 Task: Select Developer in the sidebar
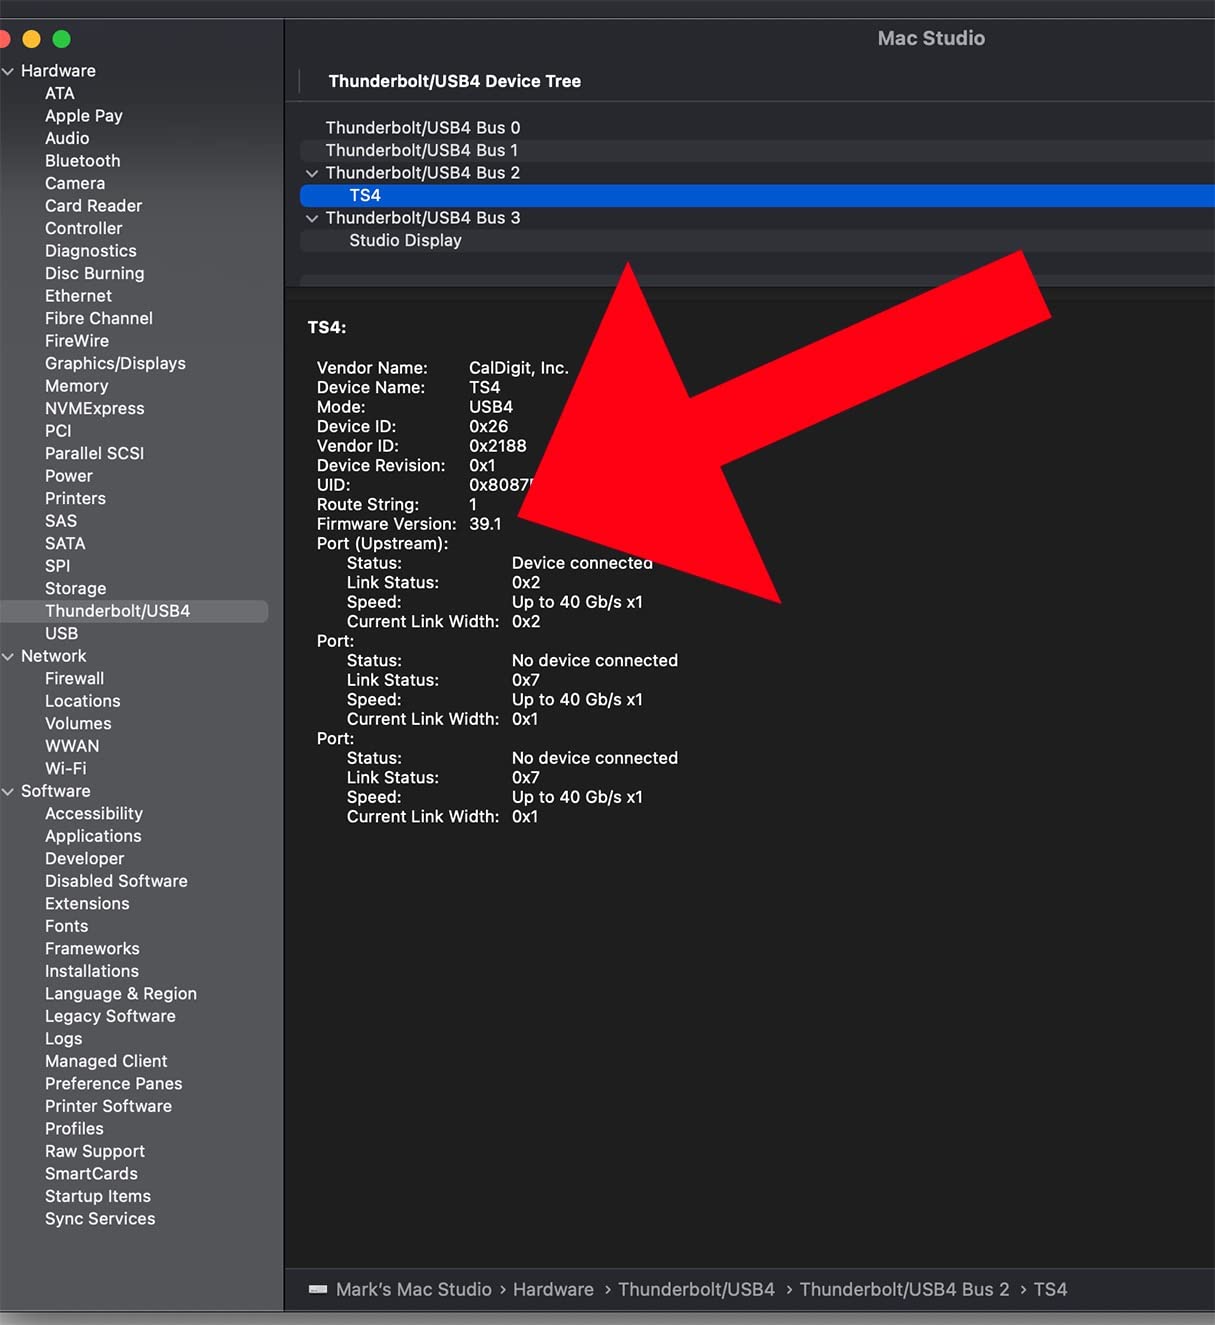[85, 858]
